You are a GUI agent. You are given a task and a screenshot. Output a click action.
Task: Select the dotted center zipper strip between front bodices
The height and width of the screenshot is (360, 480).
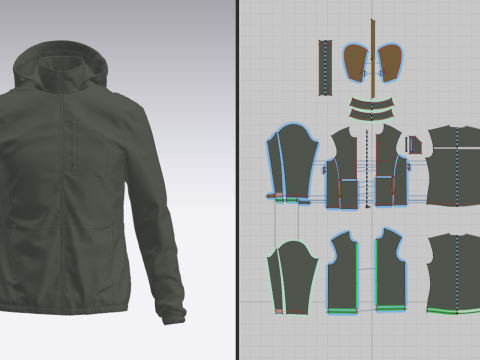[x=367, y=168]
